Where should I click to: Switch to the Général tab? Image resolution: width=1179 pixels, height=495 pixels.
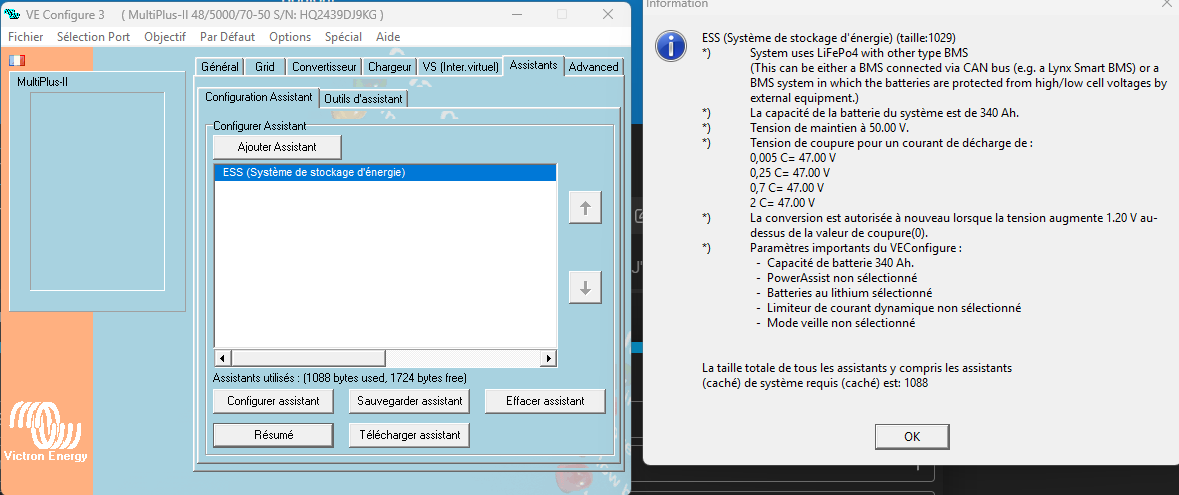coord(220,67)
